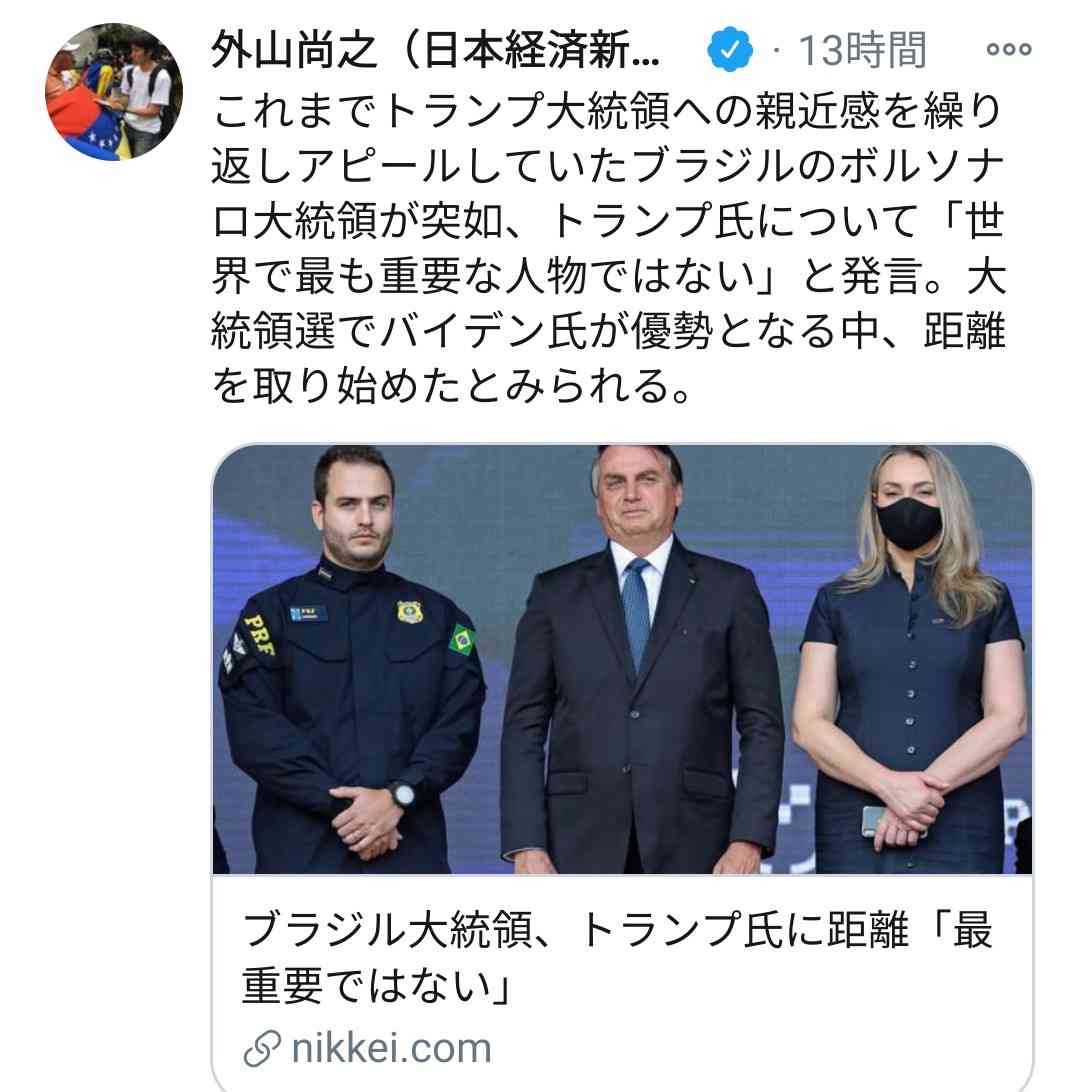Tap the blue verified checkmark badge
The image size is (1080, 1092).
(x=729, y=49)
